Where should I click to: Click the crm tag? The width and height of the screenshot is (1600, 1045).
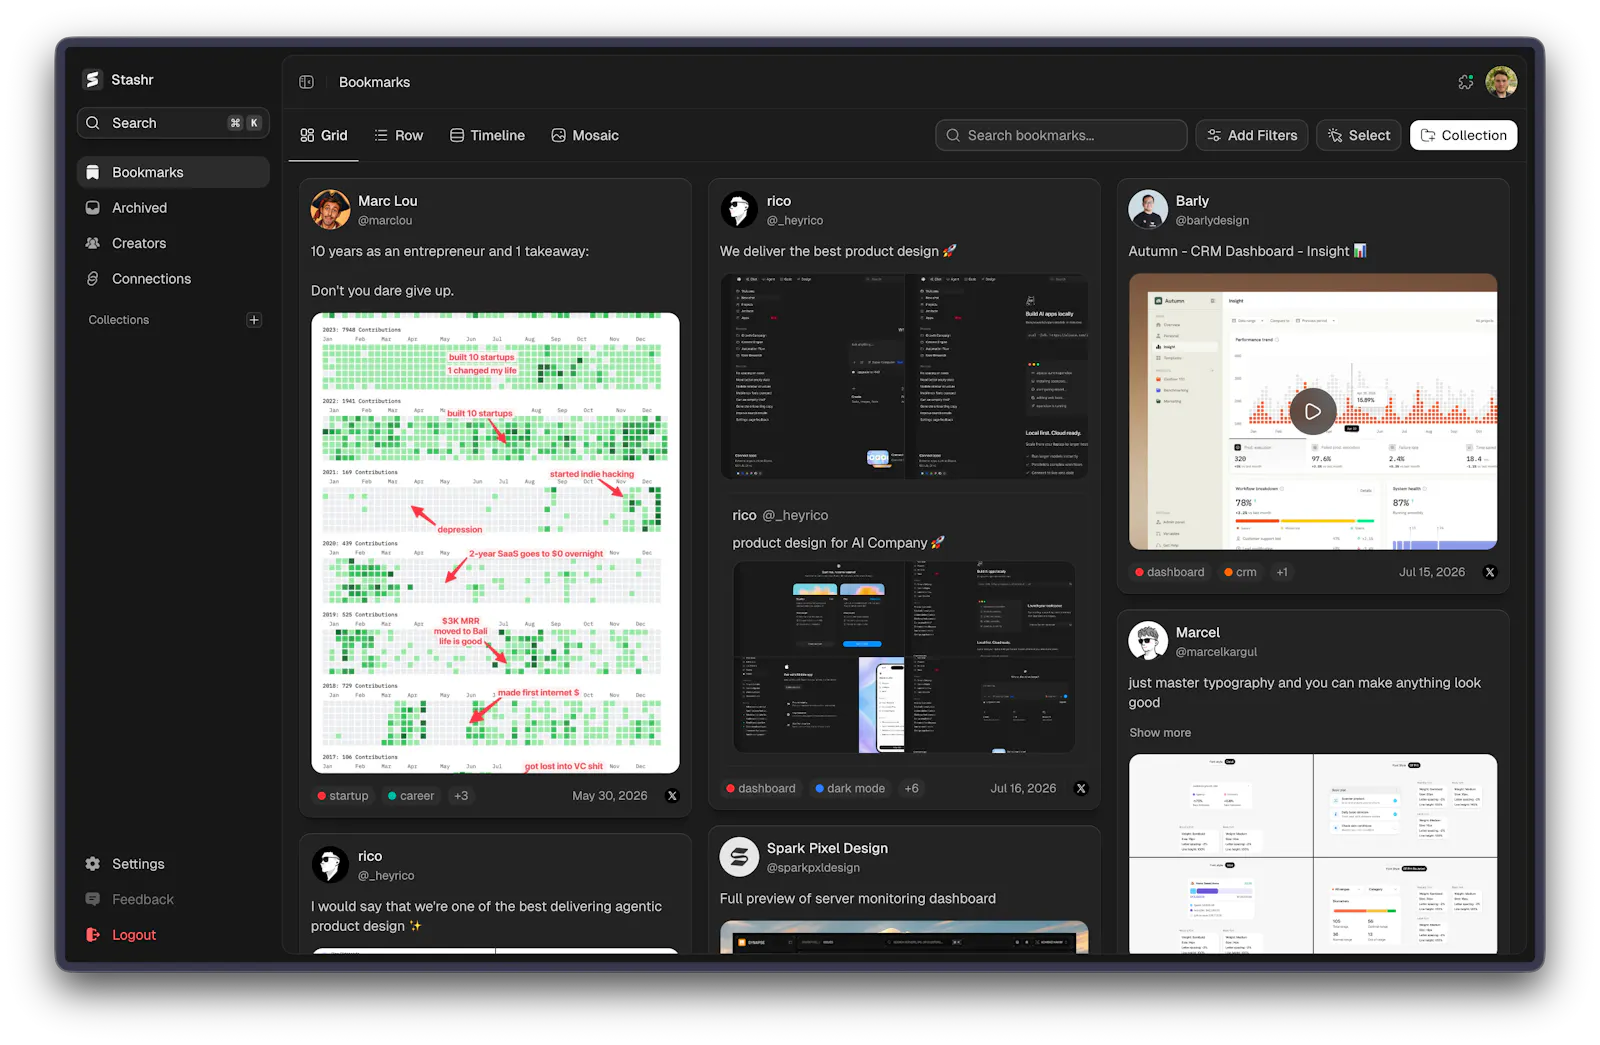1241,572
